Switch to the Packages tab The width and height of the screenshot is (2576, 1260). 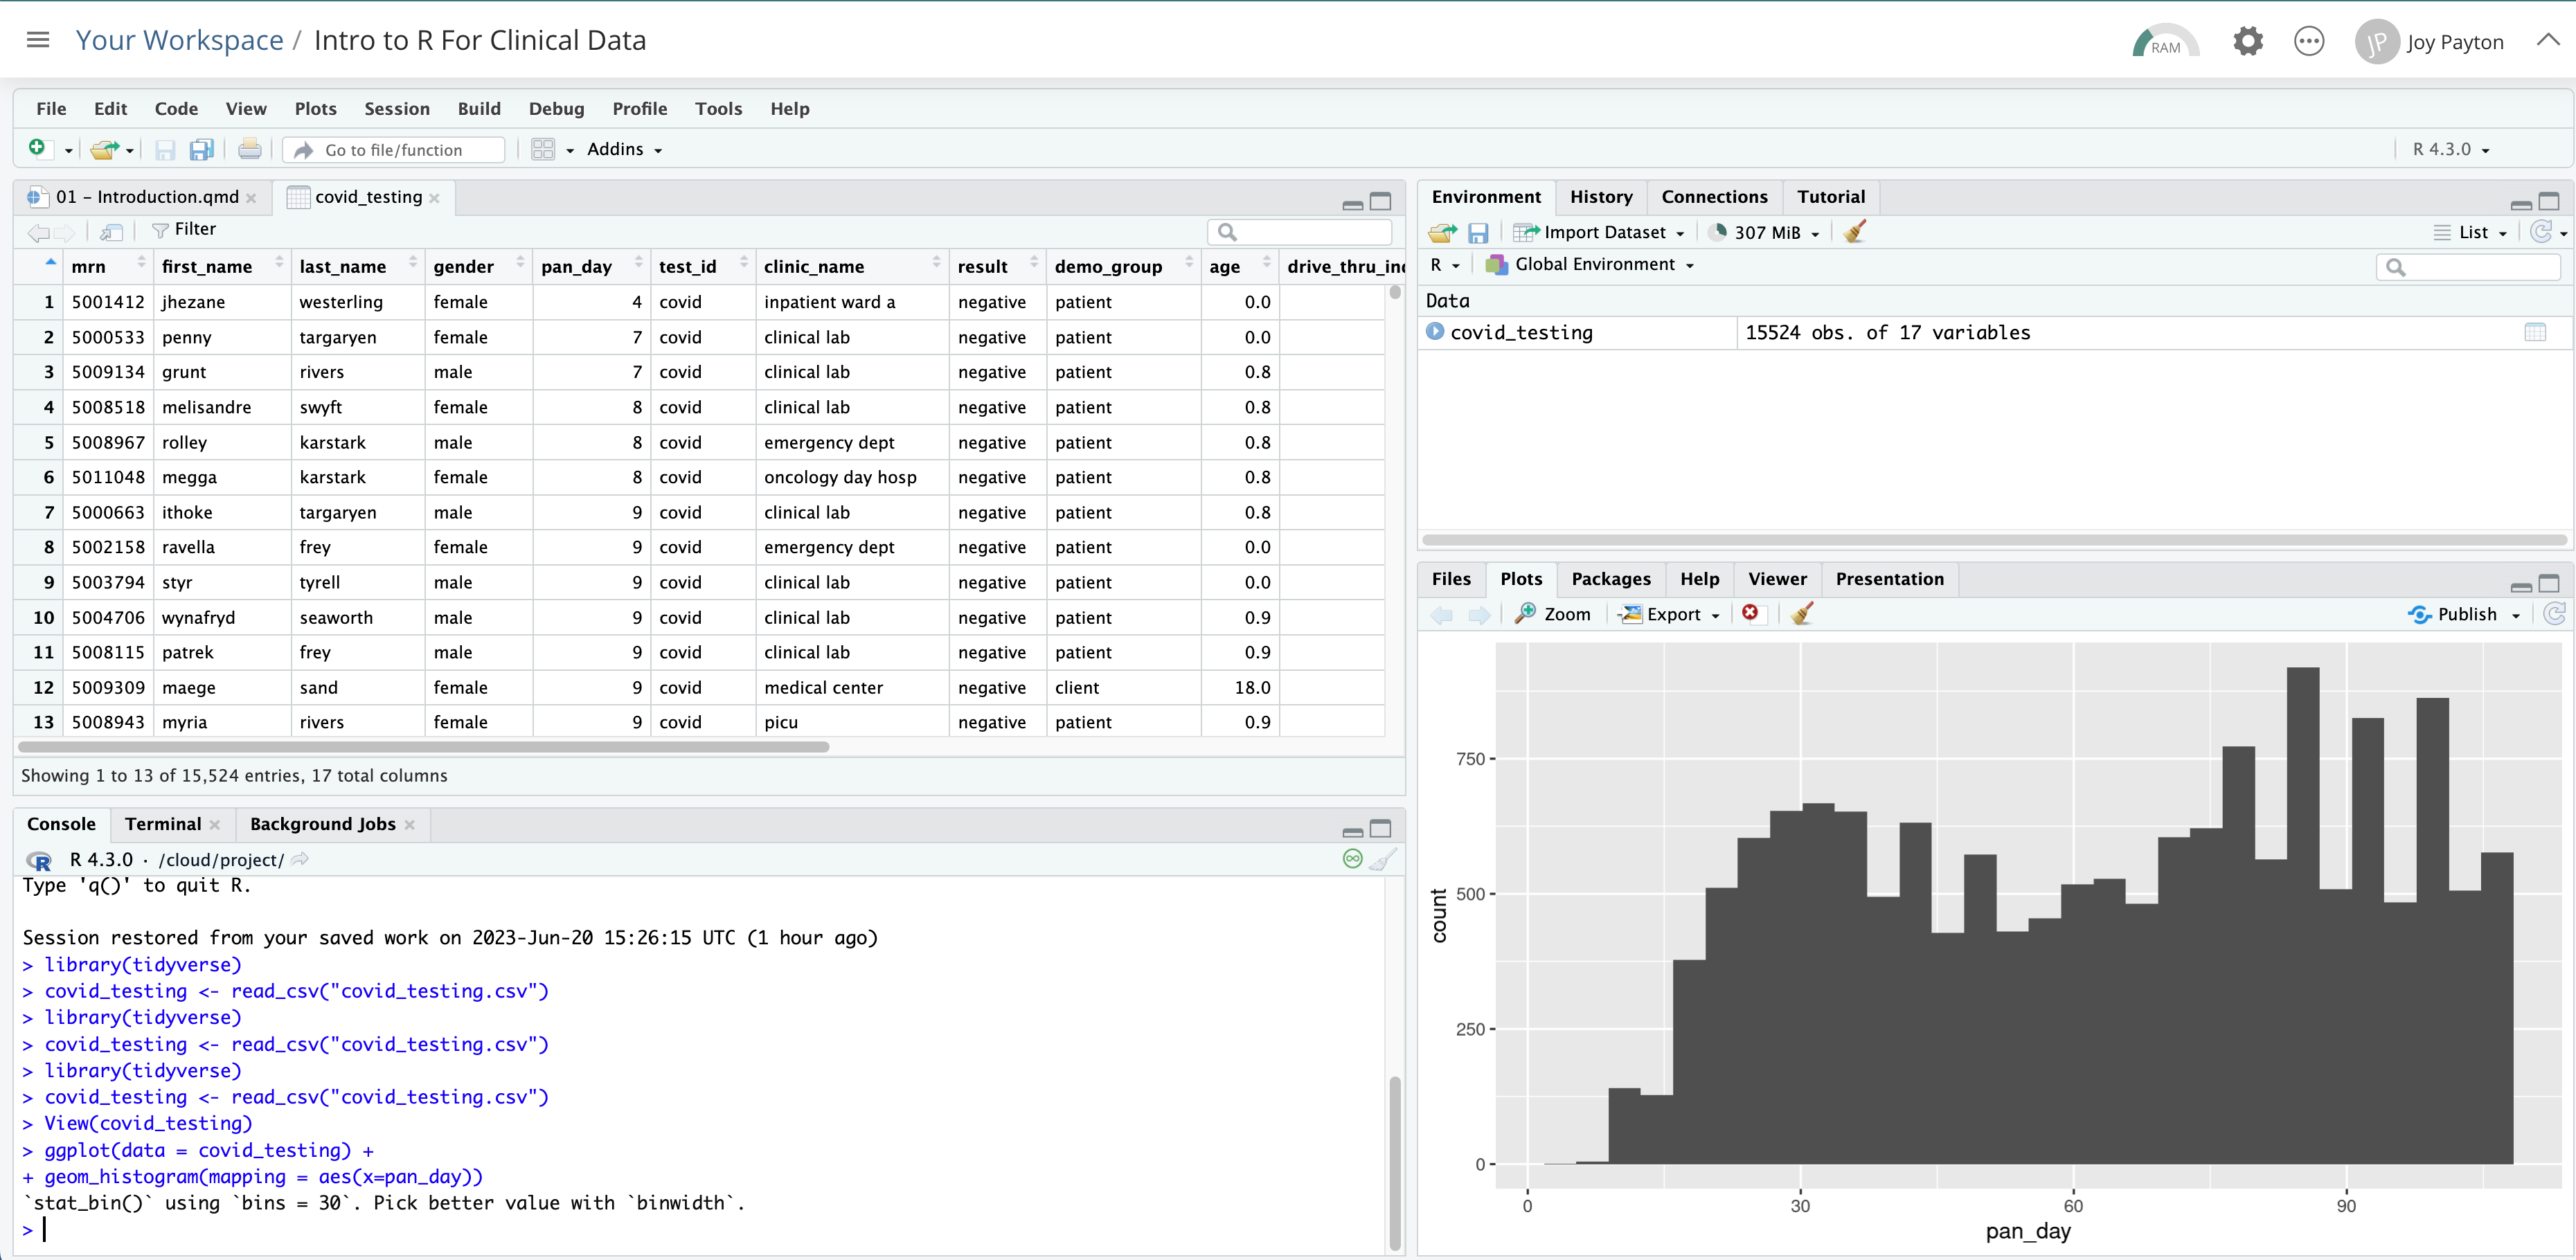[x=1610, y=579]
